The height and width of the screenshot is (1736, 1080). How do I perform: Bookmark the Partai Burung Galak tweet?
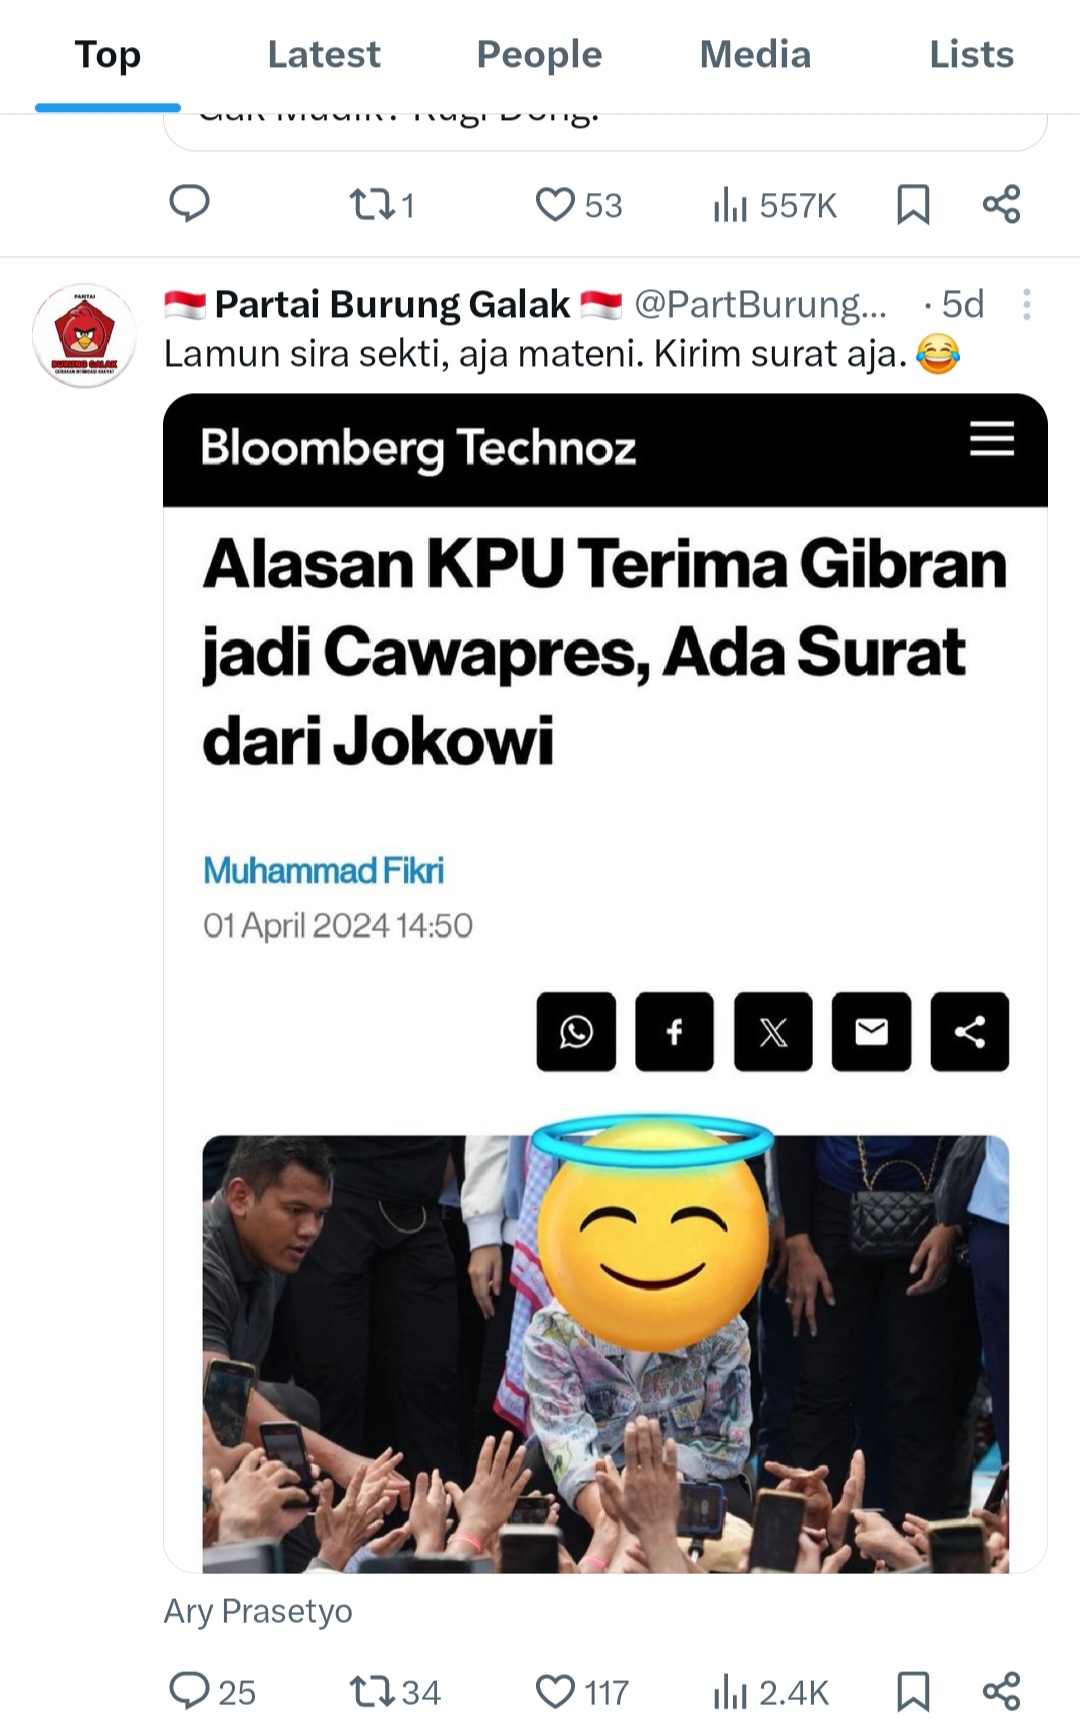pos(913,1692)
